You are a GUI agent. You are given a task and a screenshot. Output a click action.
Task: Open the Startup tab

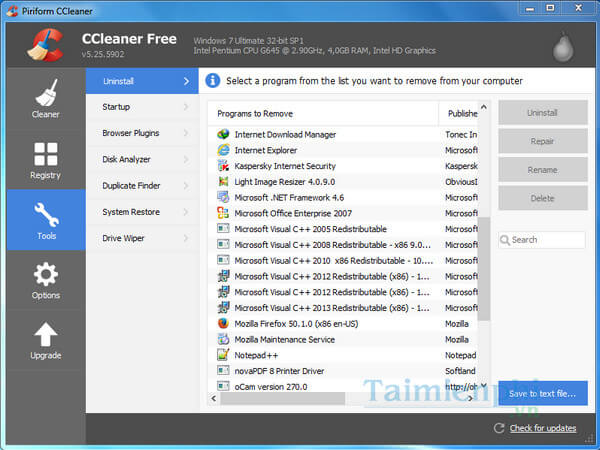click(142, 107)
